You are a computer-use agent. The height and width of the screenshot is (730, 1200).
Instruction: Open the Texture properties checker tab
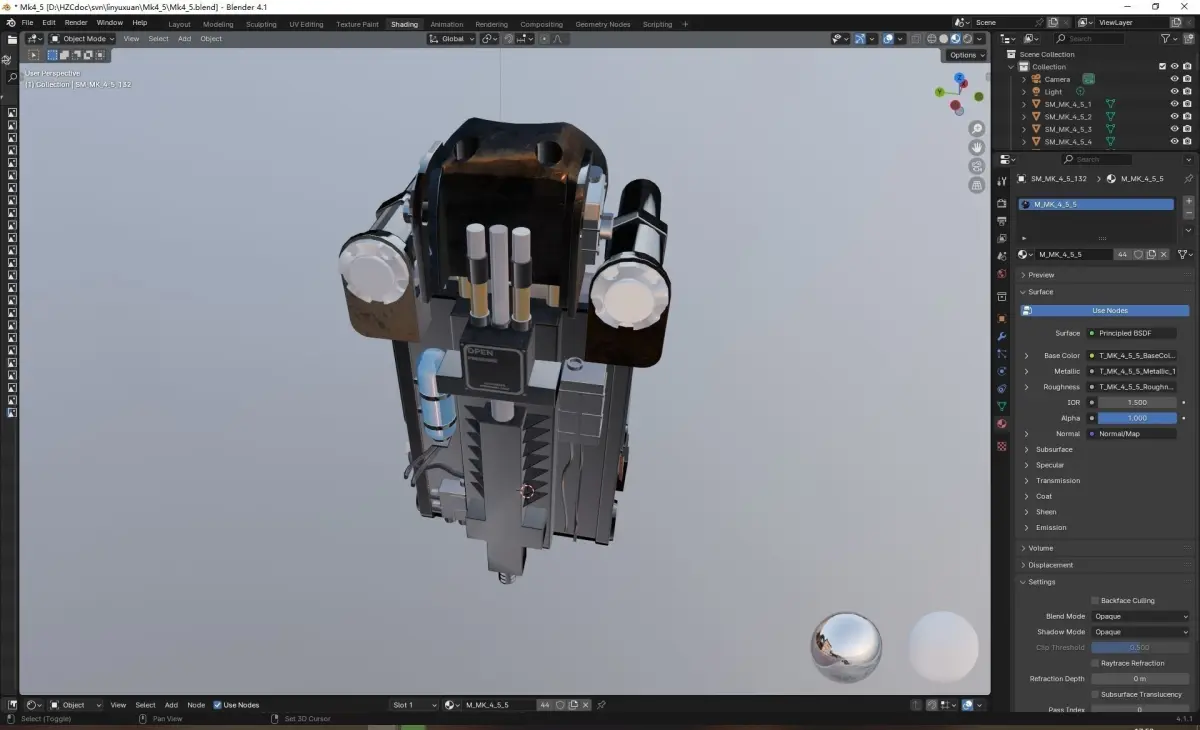click(x=1002, y=446)
